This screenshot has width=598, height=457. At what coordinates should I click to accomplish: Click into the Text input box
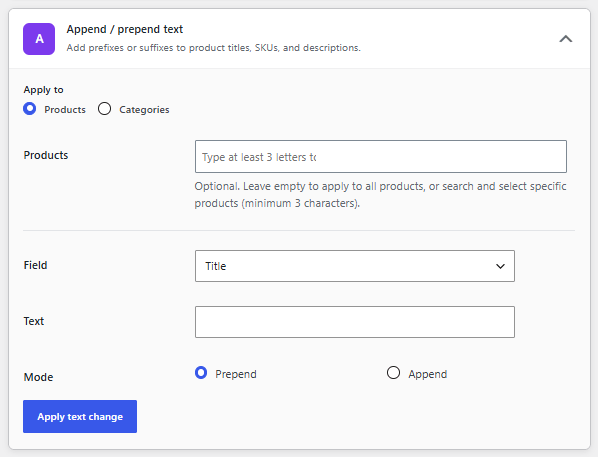[x=355, y=322]
